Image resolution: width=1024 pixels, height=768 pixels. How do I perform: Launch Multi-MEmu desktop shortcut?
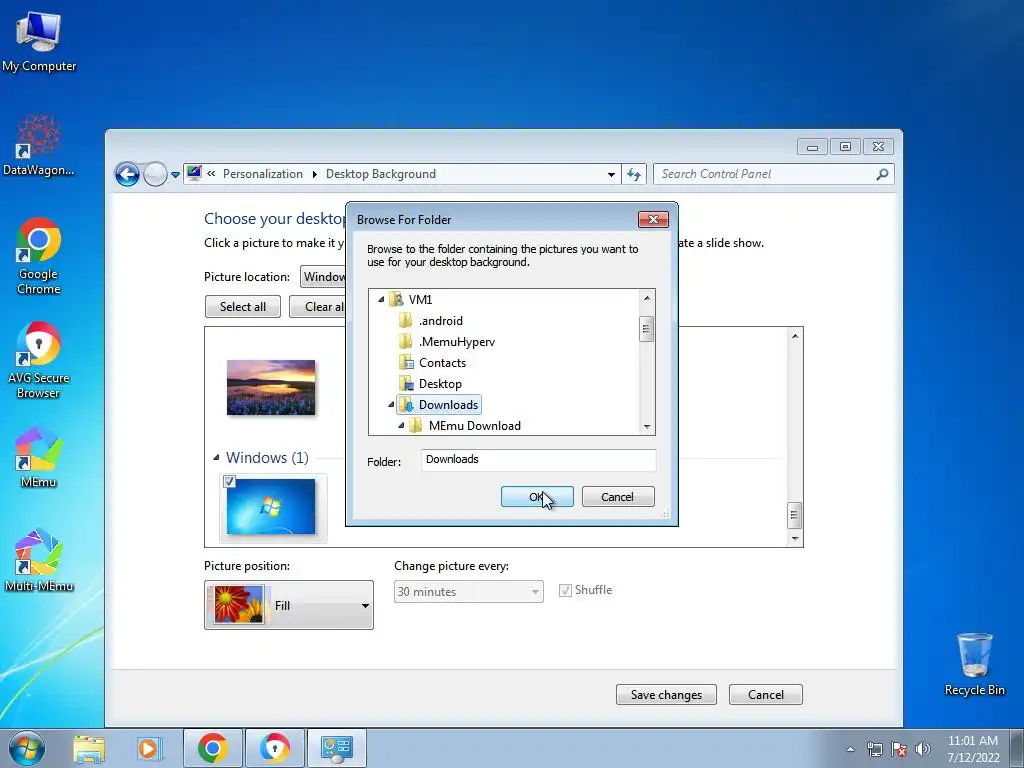[x=39, y=560]
